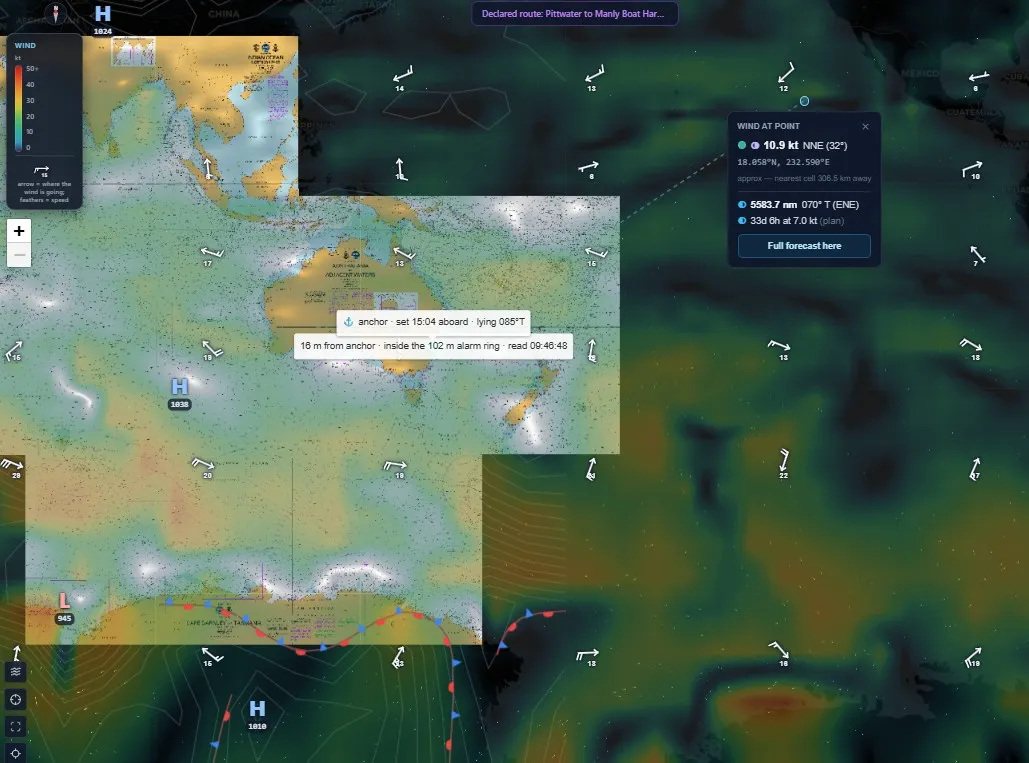Viewport: 1029px width, 763px height.
Task: Close the Wind at Point panel
Action: (x=866, y=127)
